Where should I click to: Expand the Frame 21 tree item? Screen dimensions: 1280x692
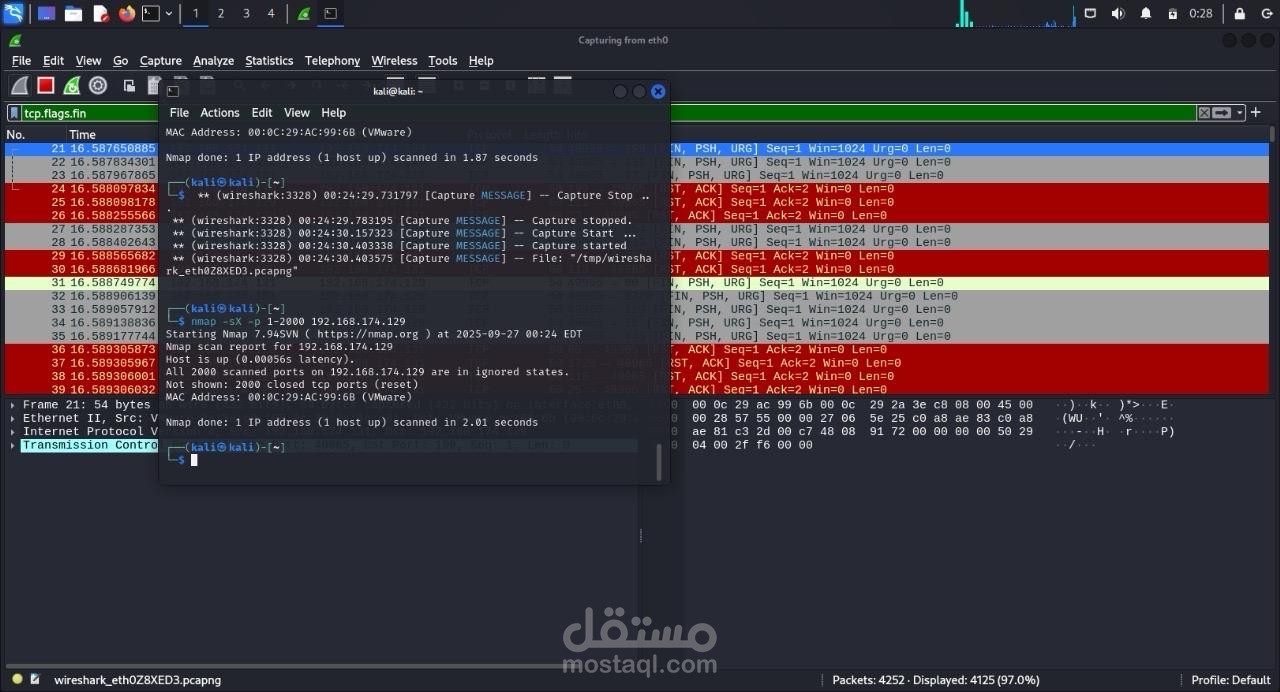12,405
